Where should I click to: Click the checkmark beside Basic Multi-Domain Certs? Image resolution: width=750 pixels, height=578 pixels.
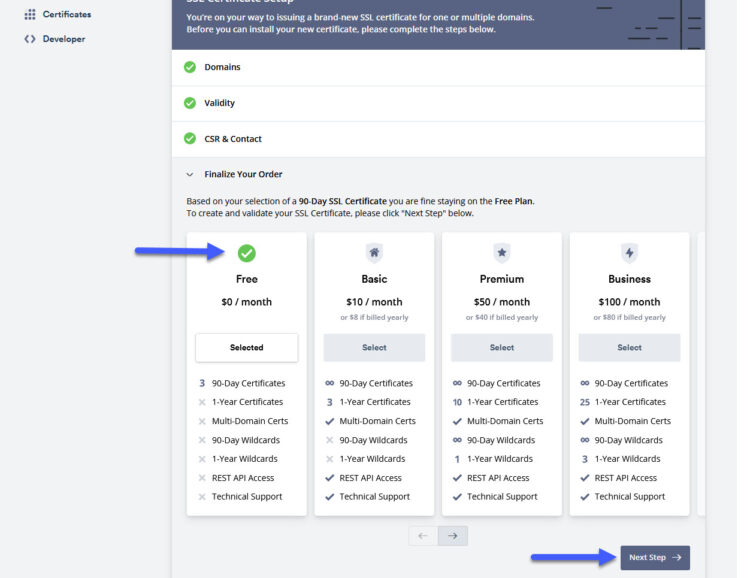click(x=330, y=422)
